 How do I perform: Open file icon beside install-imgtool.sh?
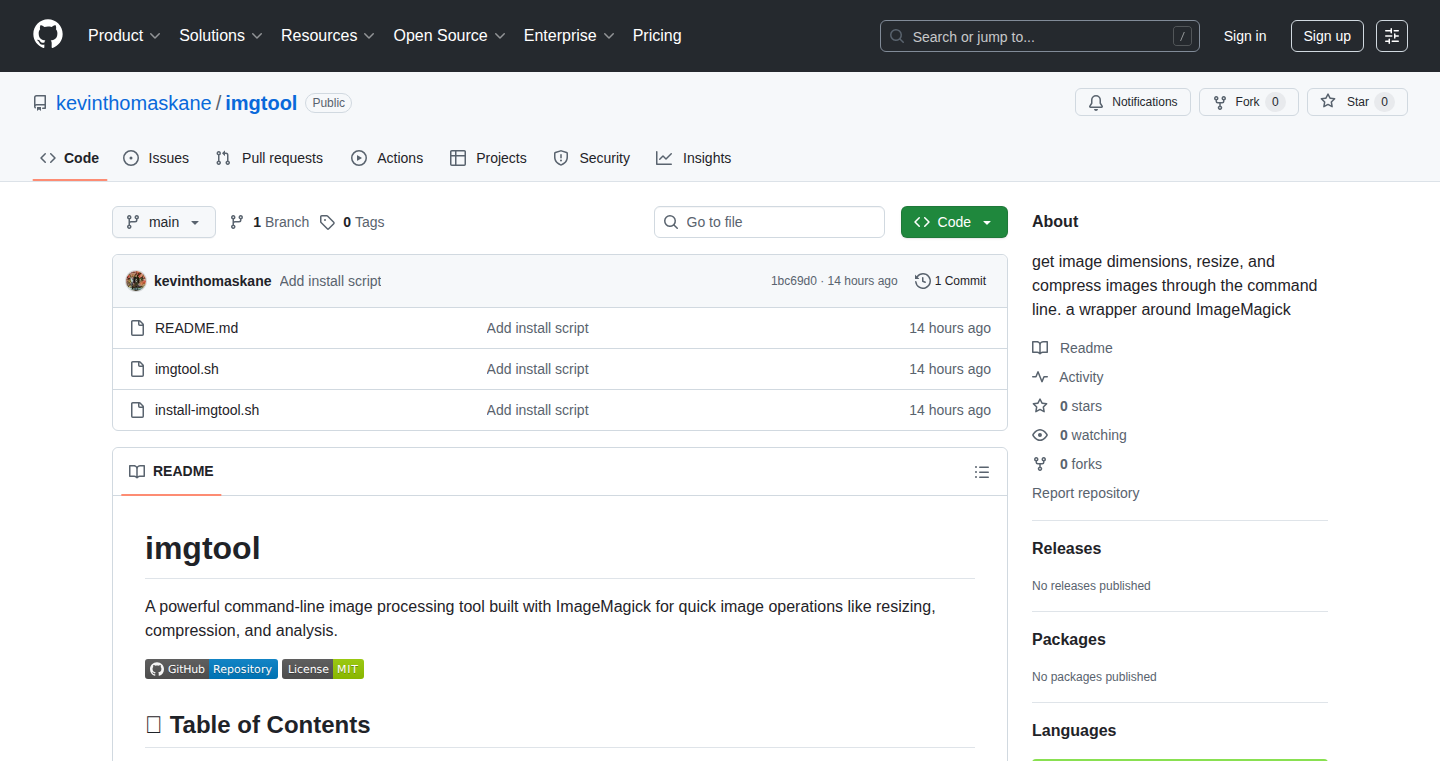(x=138, y=410)
